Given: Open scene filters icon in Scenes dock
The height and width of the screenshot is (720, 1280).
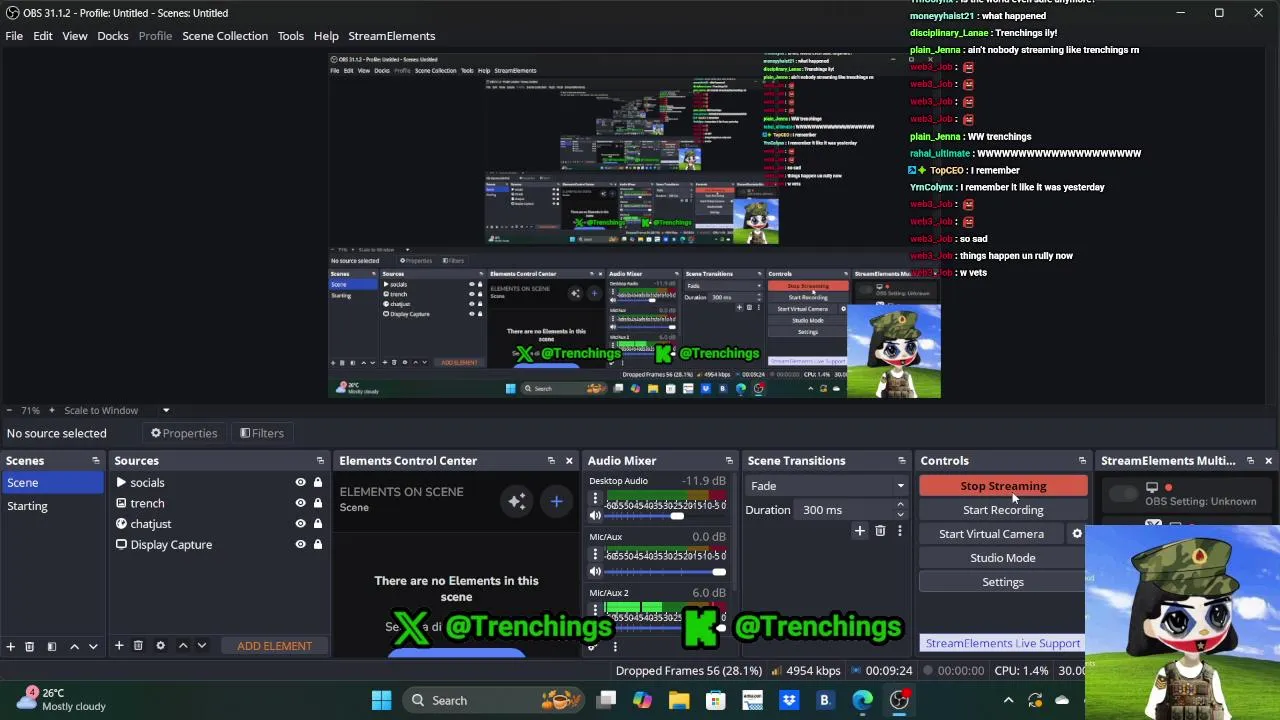Looking at the screenshot, I should tap(51, 646).
